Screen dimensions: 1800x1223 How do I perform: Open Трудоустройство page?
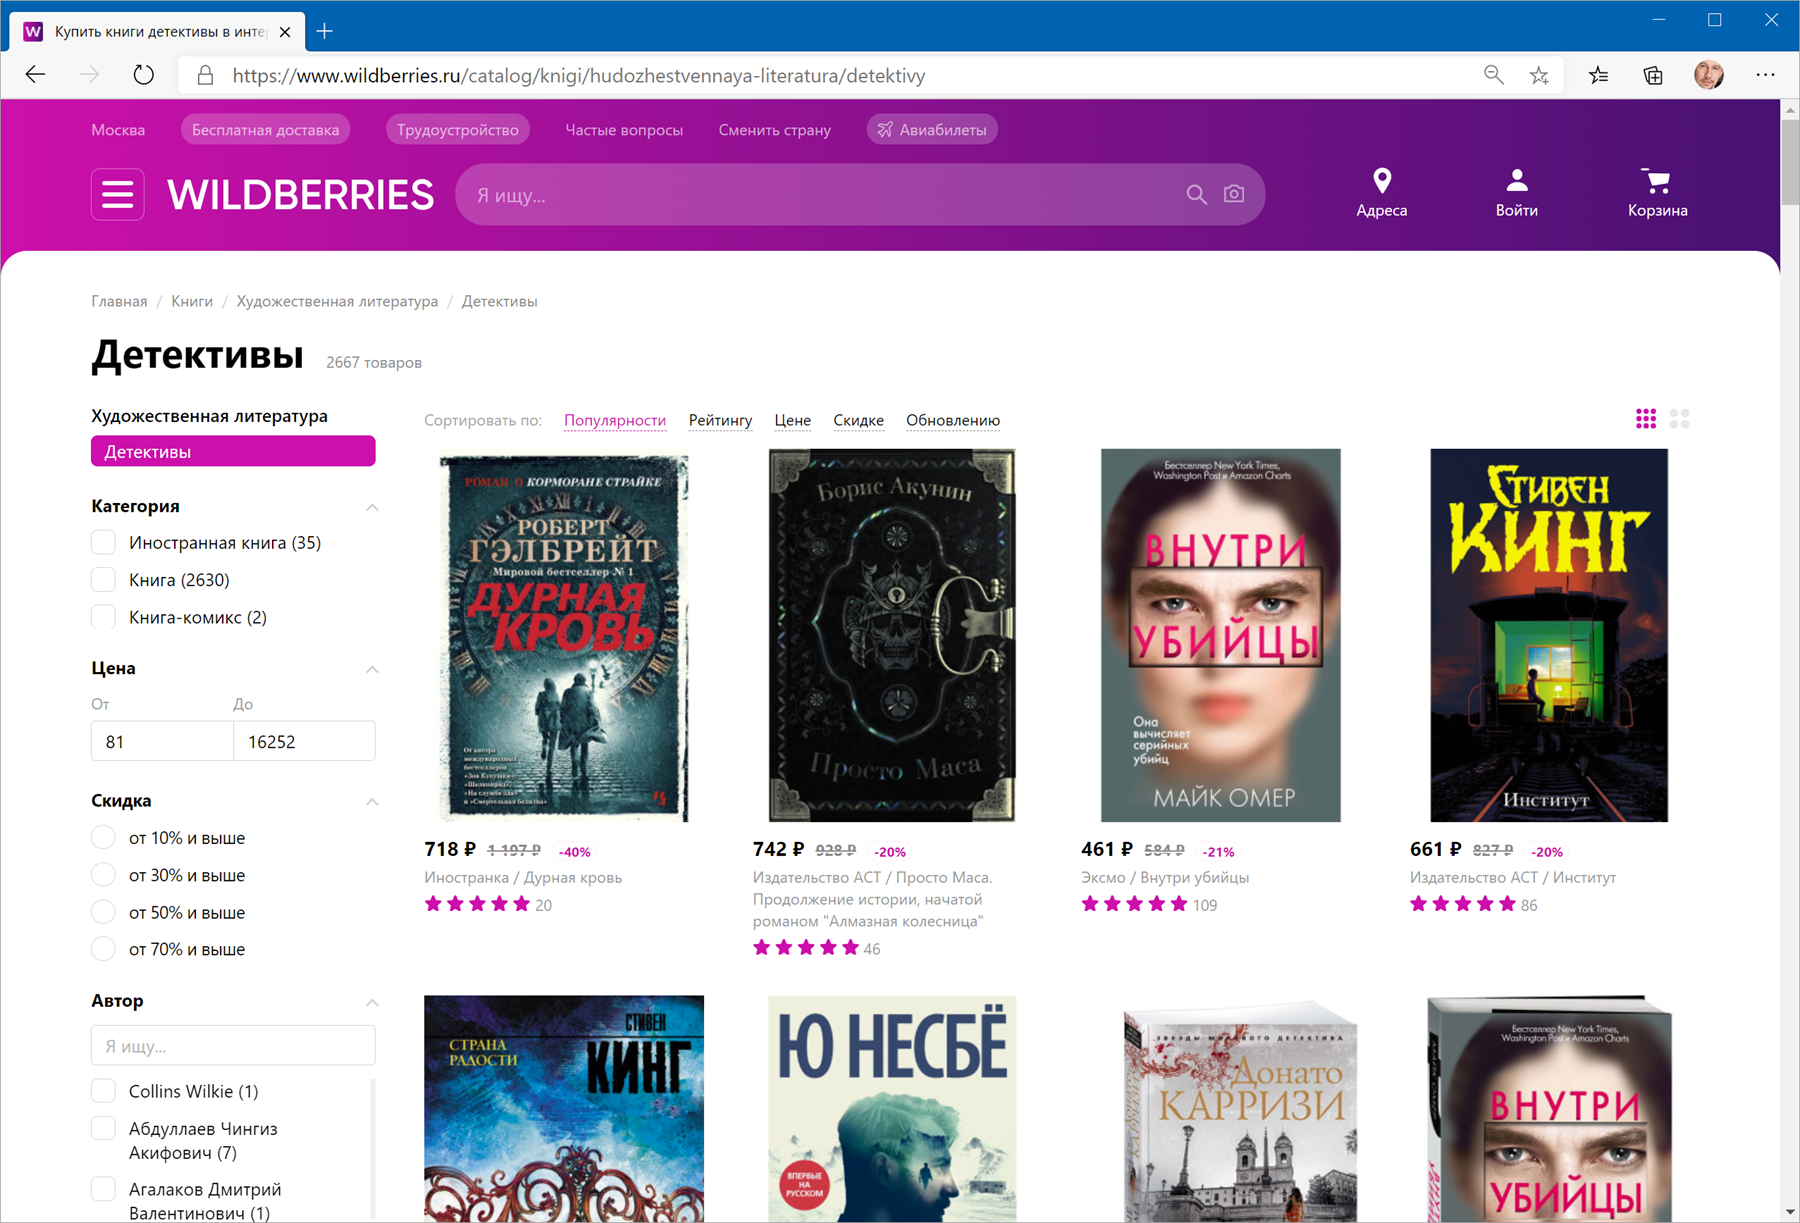pyautogui.click(x=457, y=130)
